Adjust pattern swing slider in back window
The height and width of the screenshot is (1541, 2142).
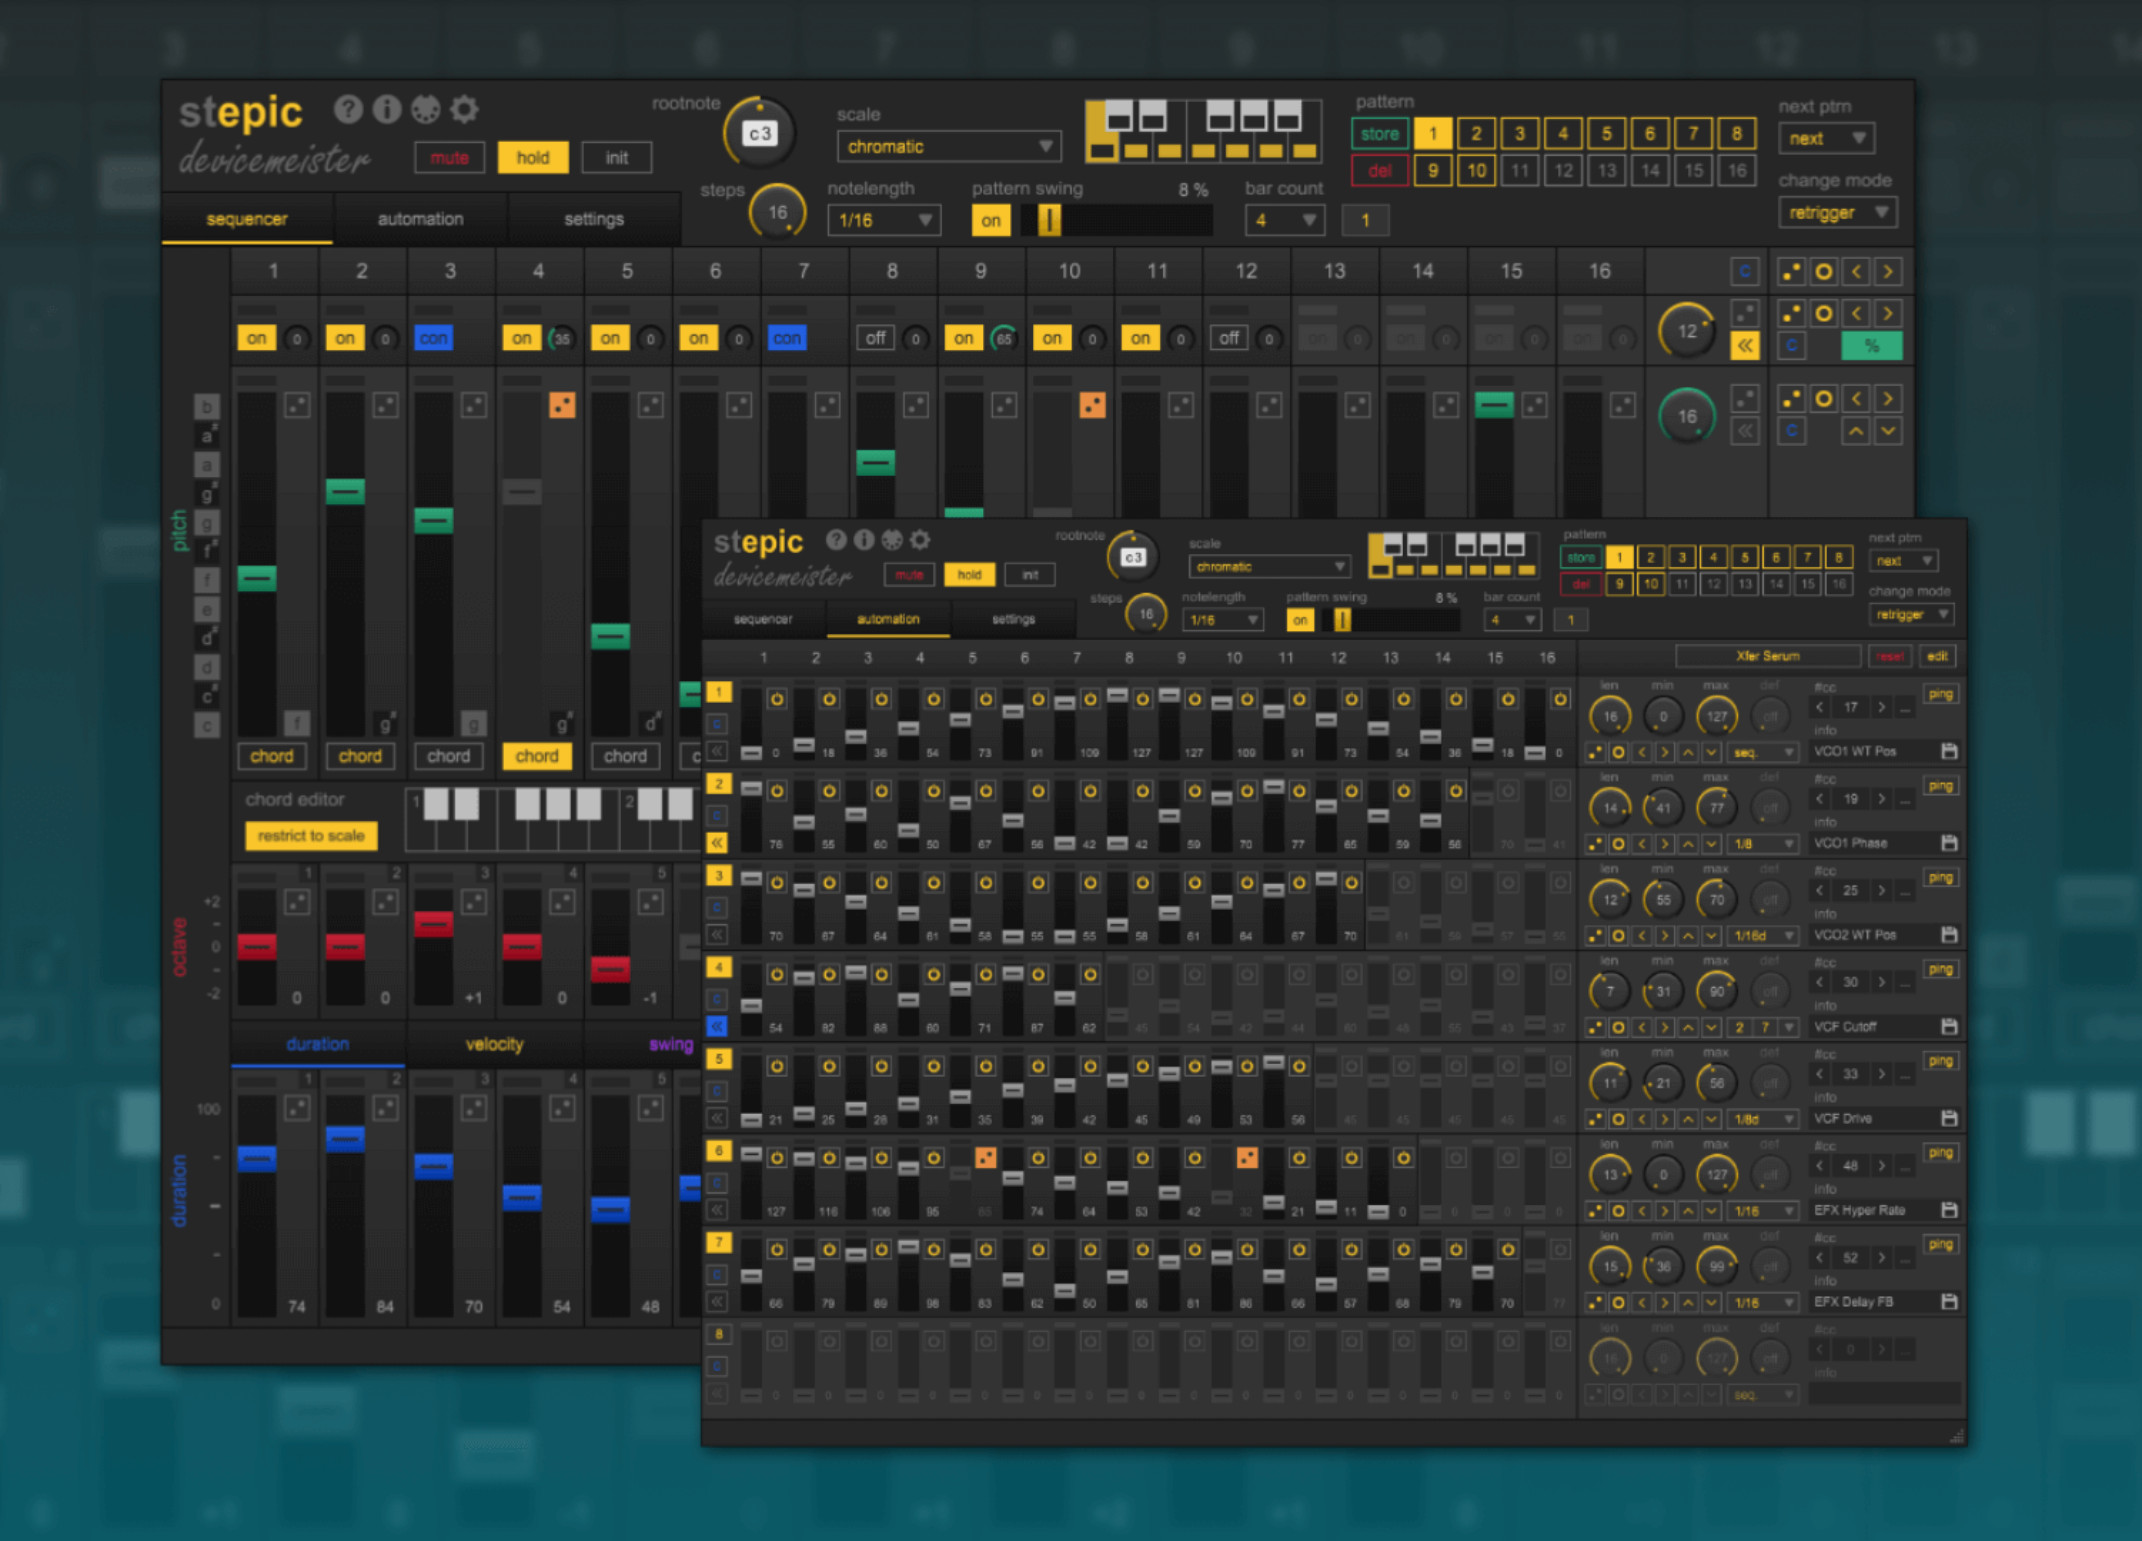1116,220
